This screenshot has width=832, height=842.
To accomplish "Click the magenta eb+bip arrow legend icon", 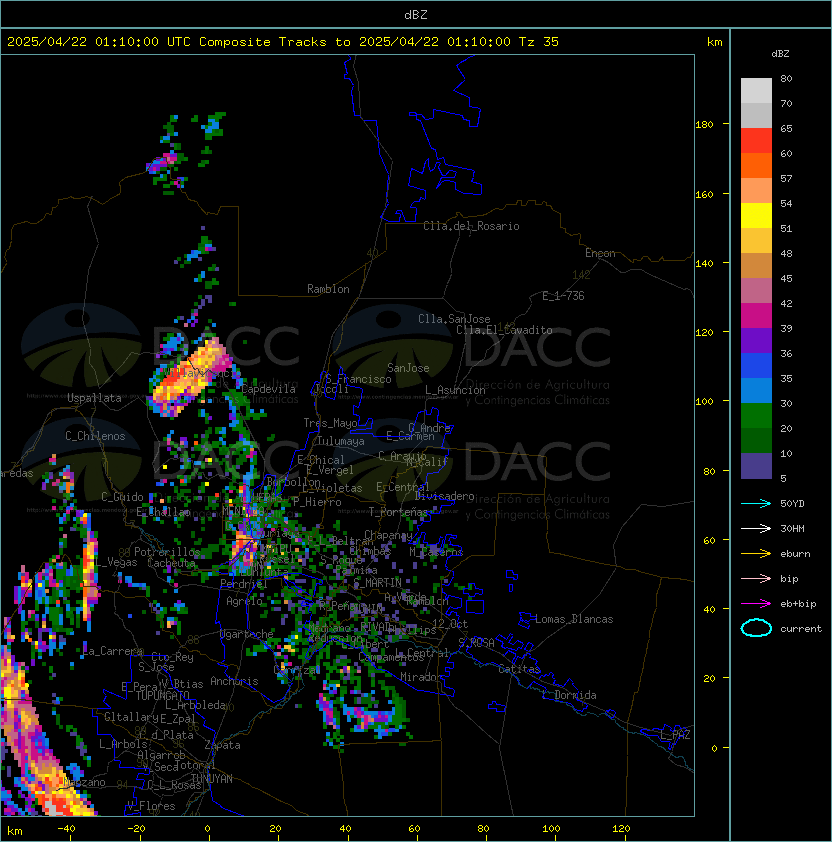I will (756, 604).
